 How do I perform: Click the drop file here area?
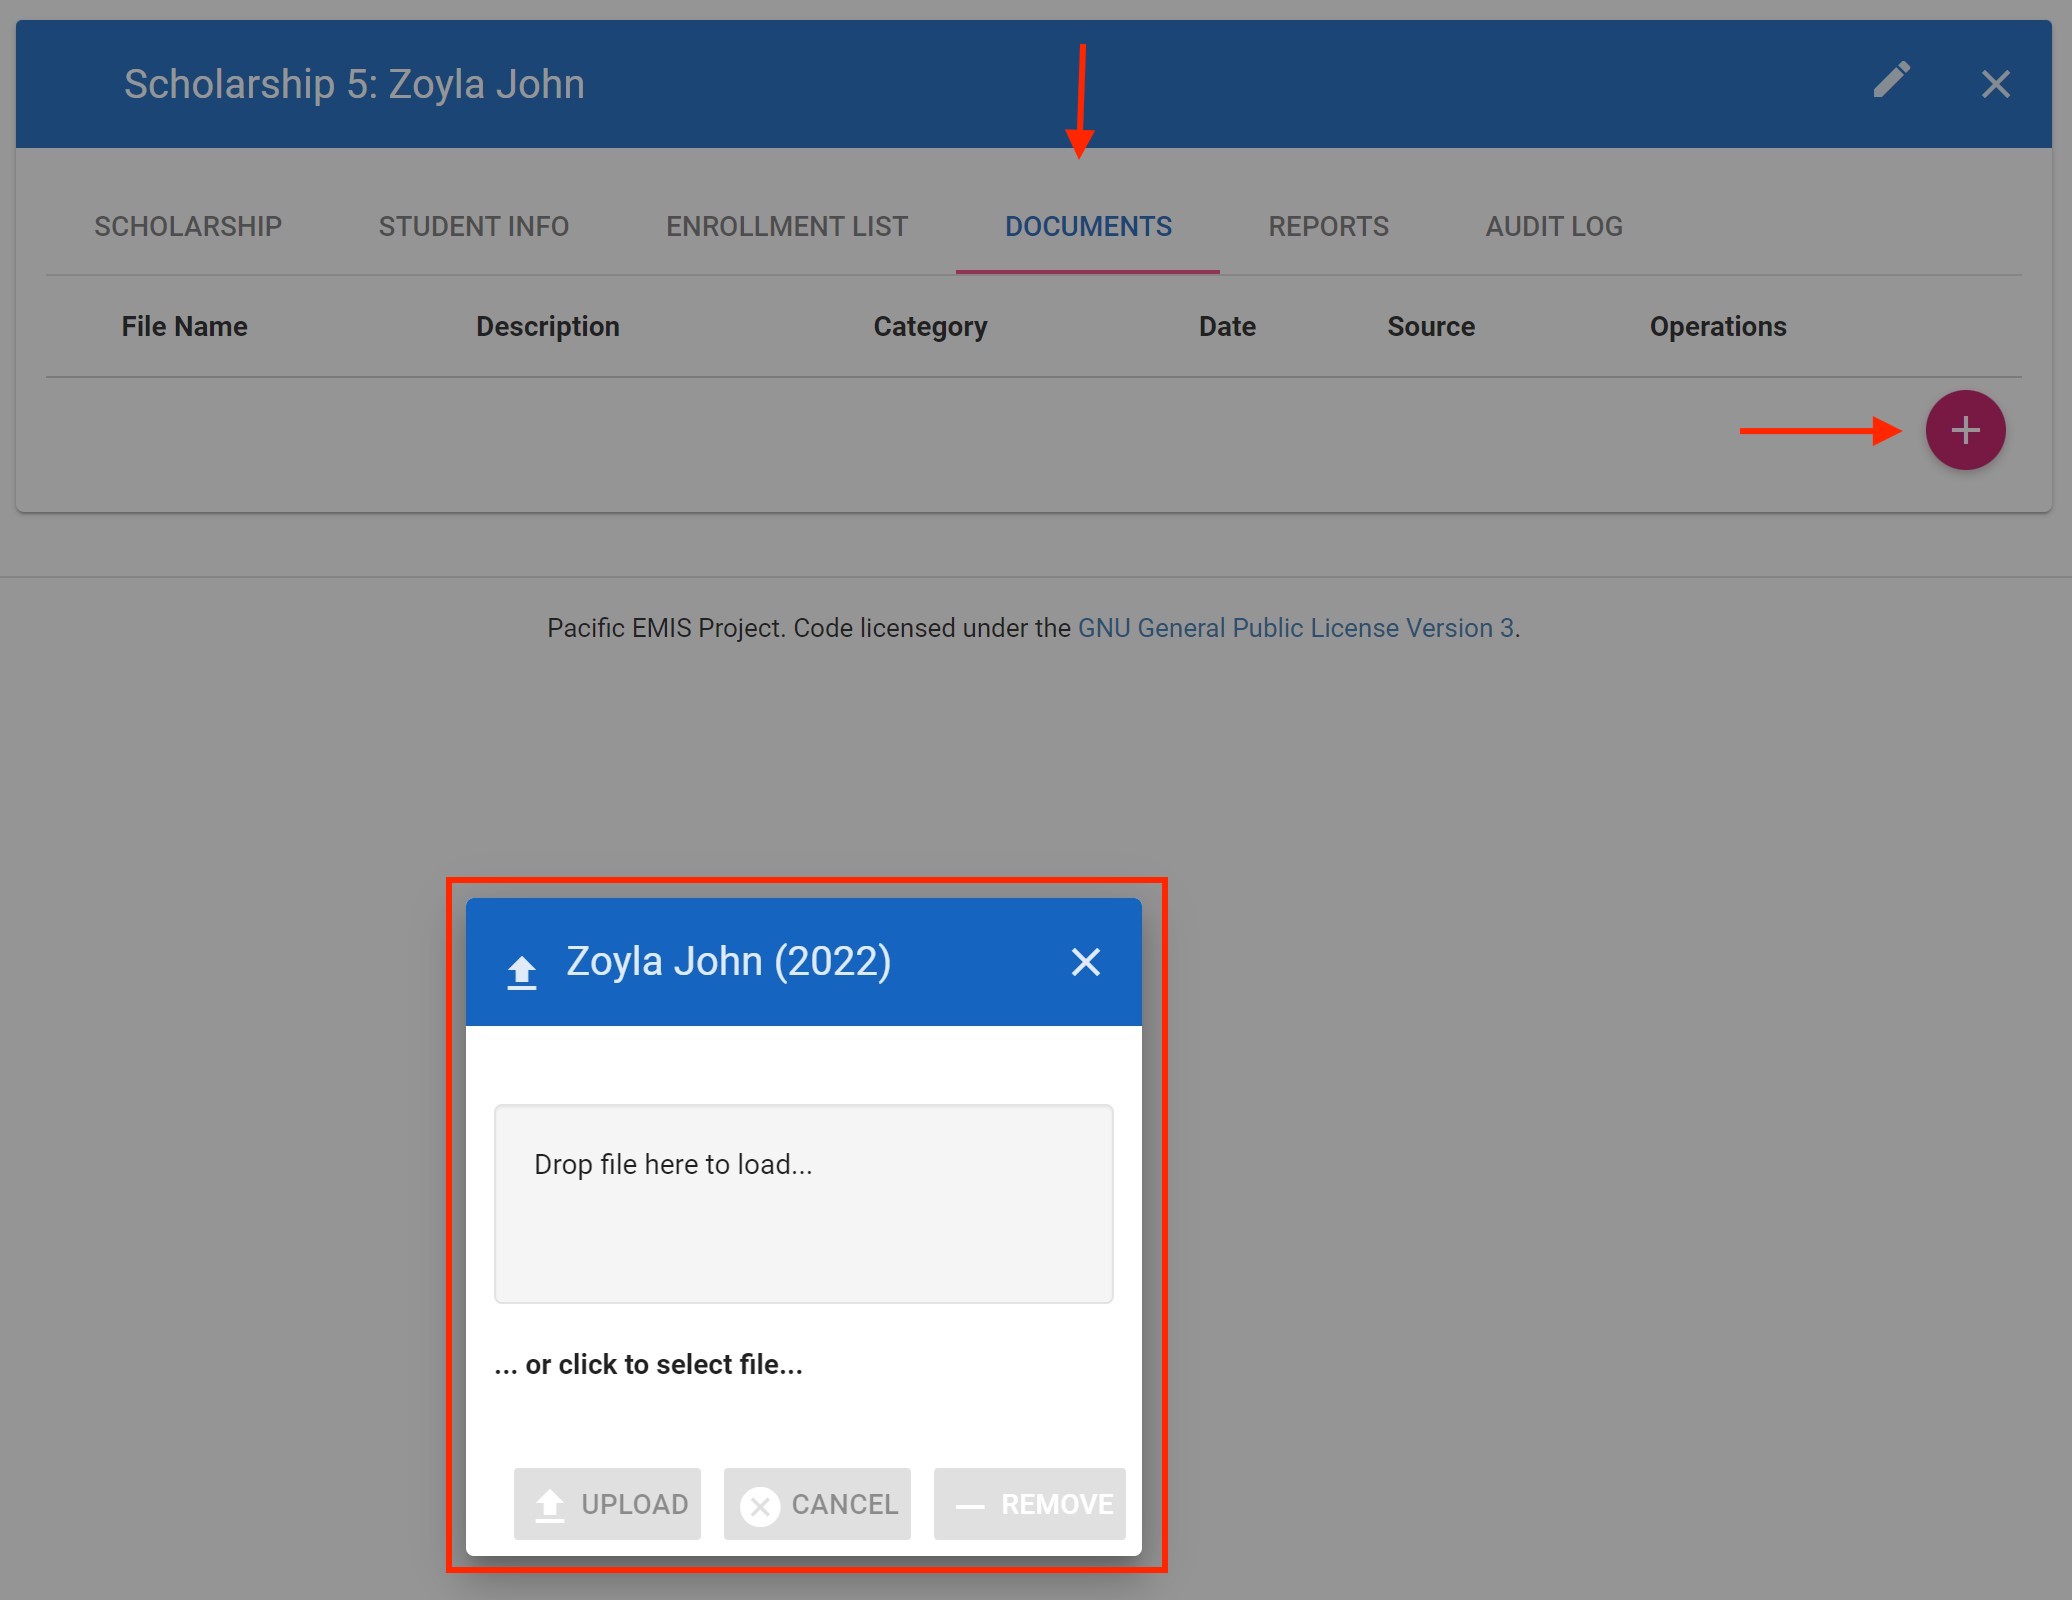click(803, 1204)
